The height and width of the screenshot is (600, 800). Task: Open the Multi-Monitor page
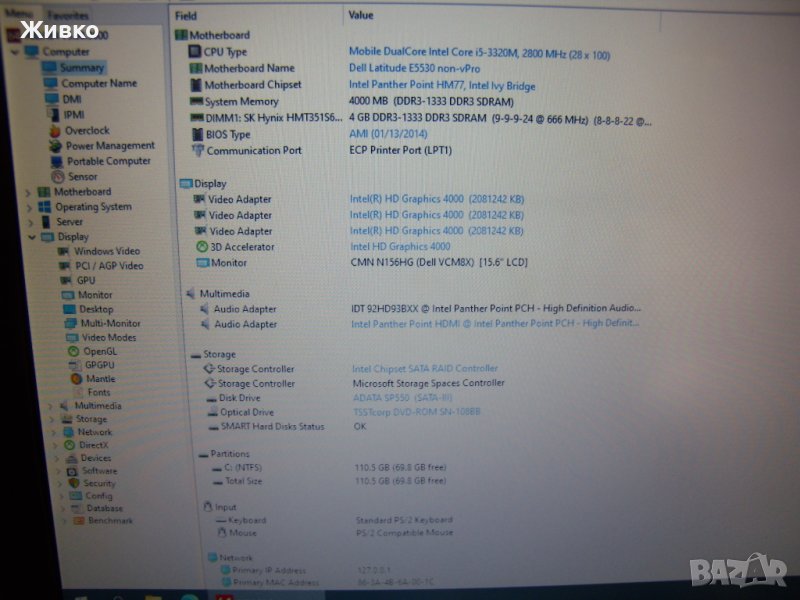(x=110, y=323)
